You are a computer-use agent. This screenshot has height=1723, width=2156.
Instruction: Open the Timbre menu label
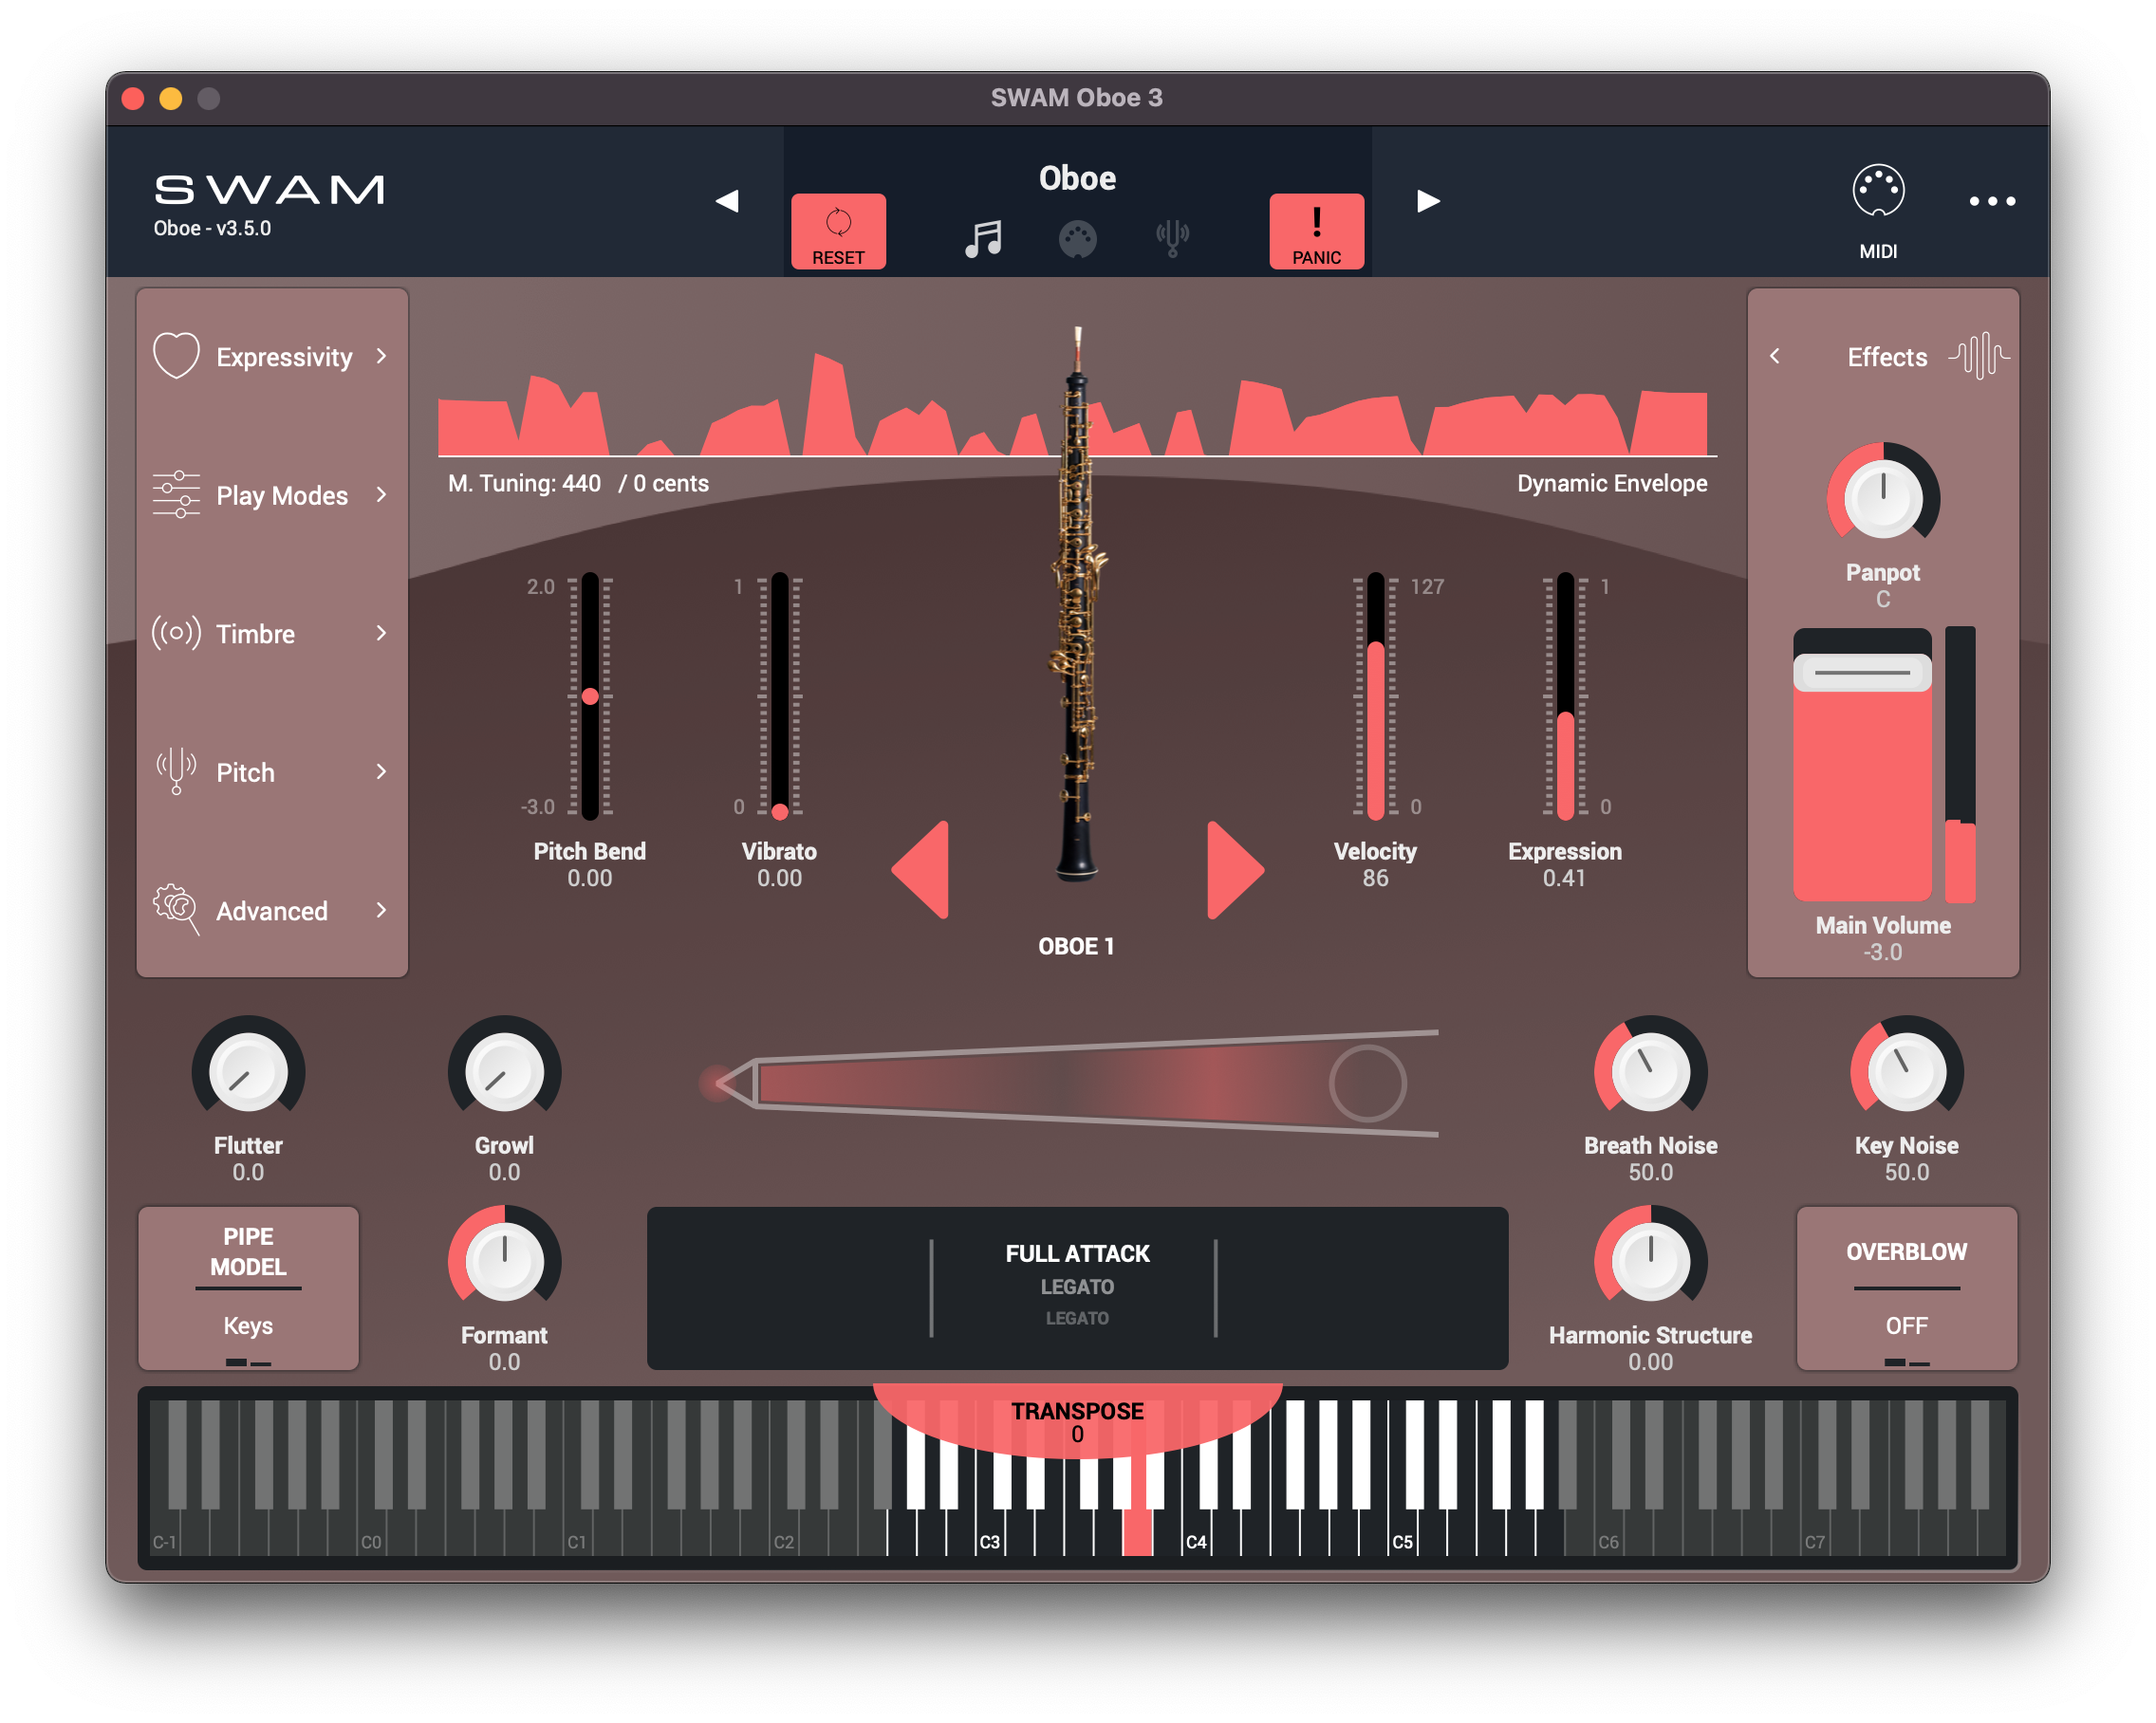[255, 634]
